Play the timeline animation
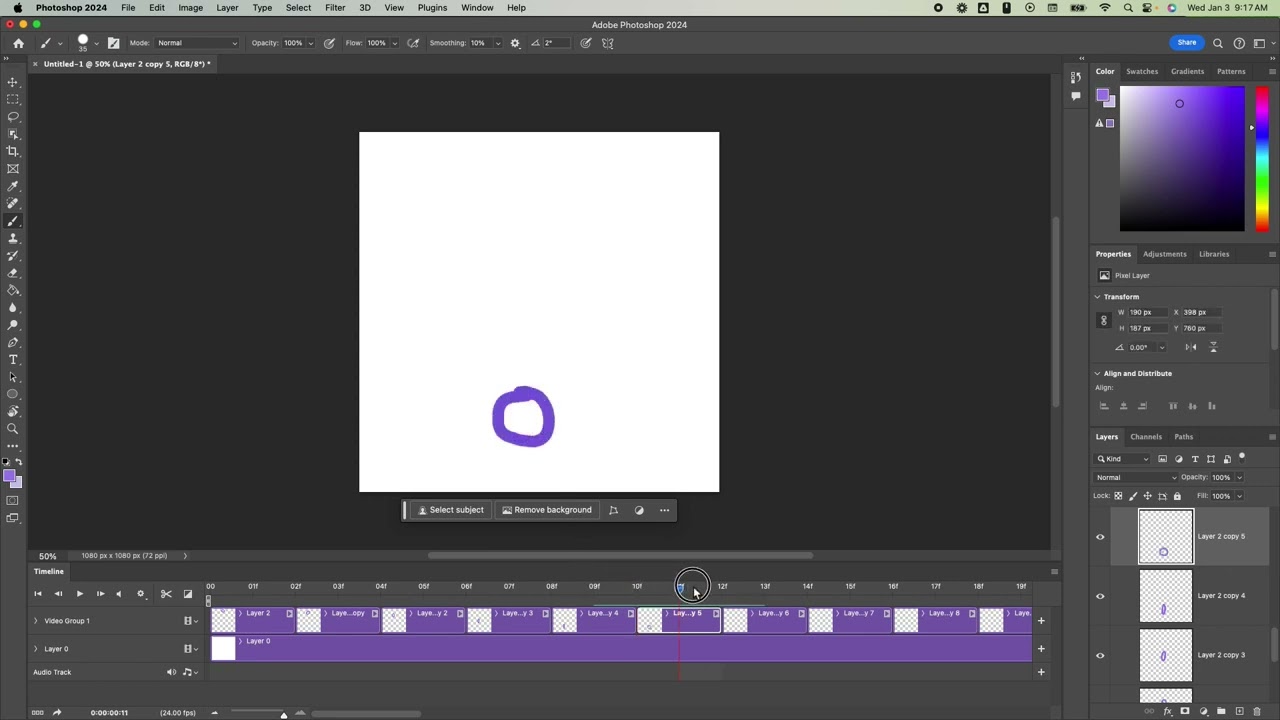This screenshot has width=1280, height=720. click(79, 594)
